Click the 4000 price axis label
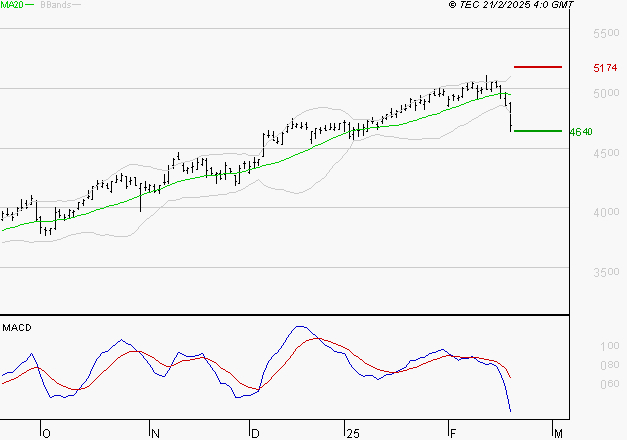Image resolution: width=627 pixels, height=440 pixels. click(606, 212)
